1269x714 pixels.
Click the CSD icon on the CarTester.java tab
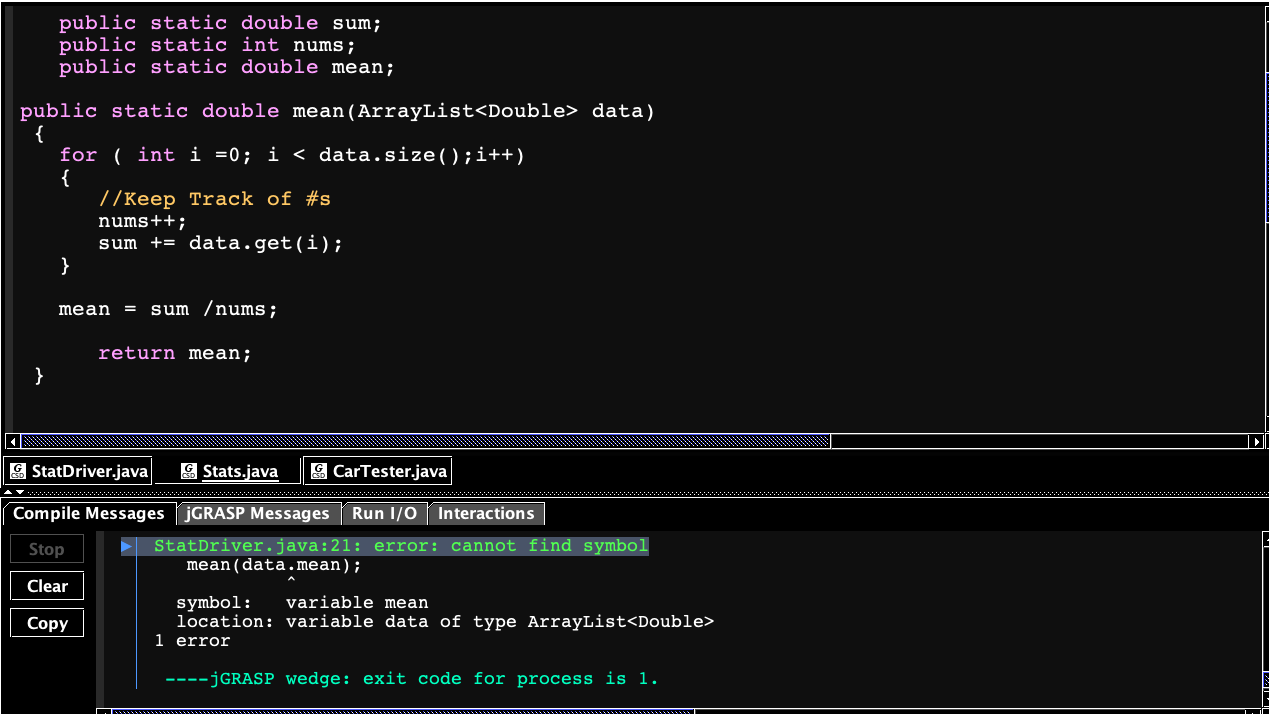pyautogui.click(x=319, y=471)
